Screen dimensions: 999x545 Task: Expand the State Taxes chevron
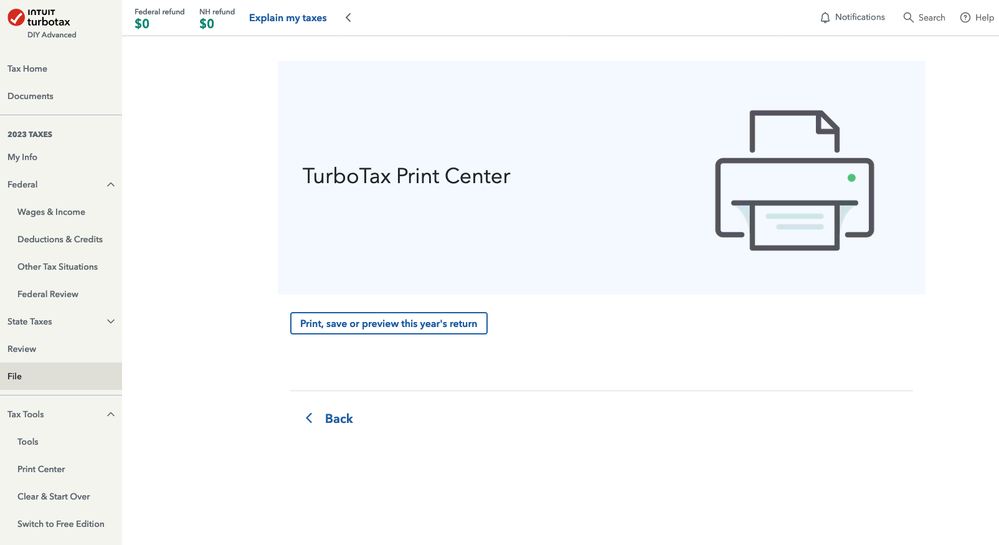tap(111, 322)
